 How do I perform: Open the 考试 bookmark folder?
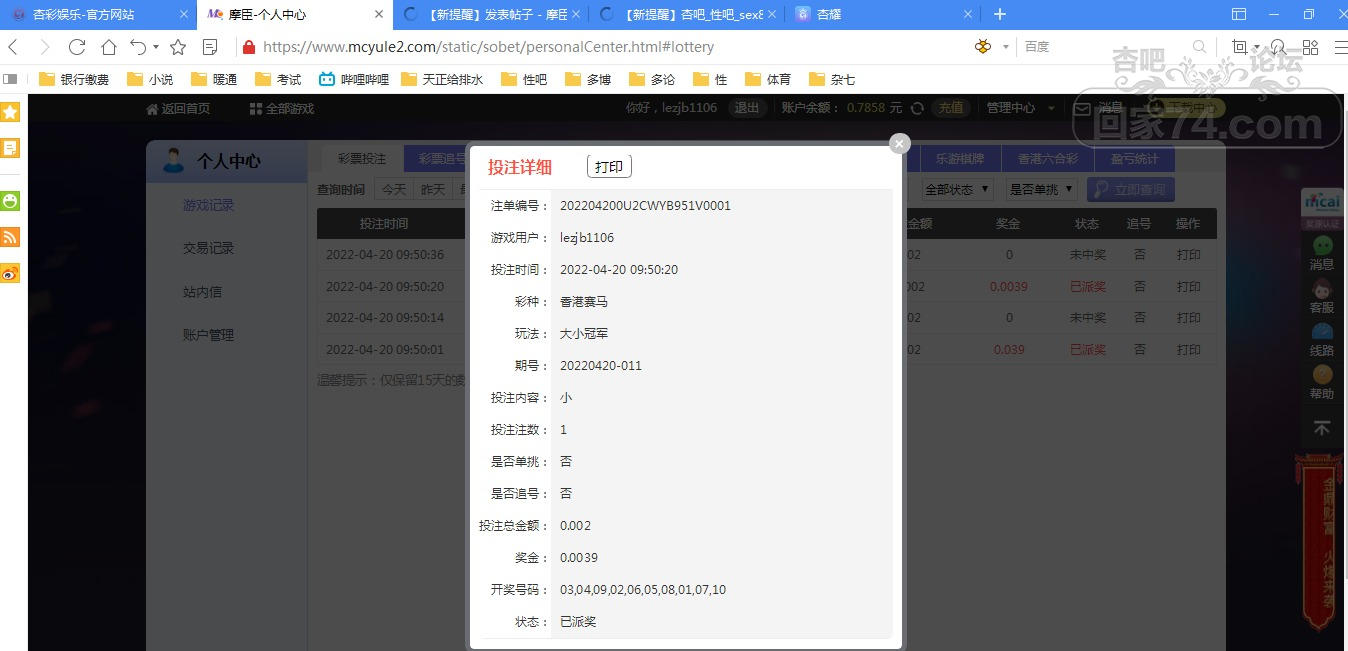278,79
